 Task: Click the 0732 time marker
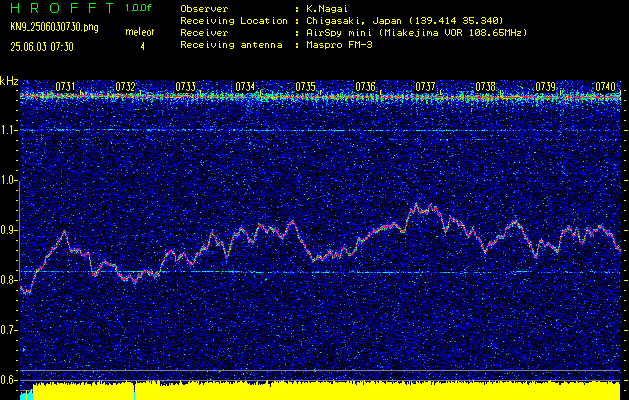pyautogui.click(x=125, y=86)
